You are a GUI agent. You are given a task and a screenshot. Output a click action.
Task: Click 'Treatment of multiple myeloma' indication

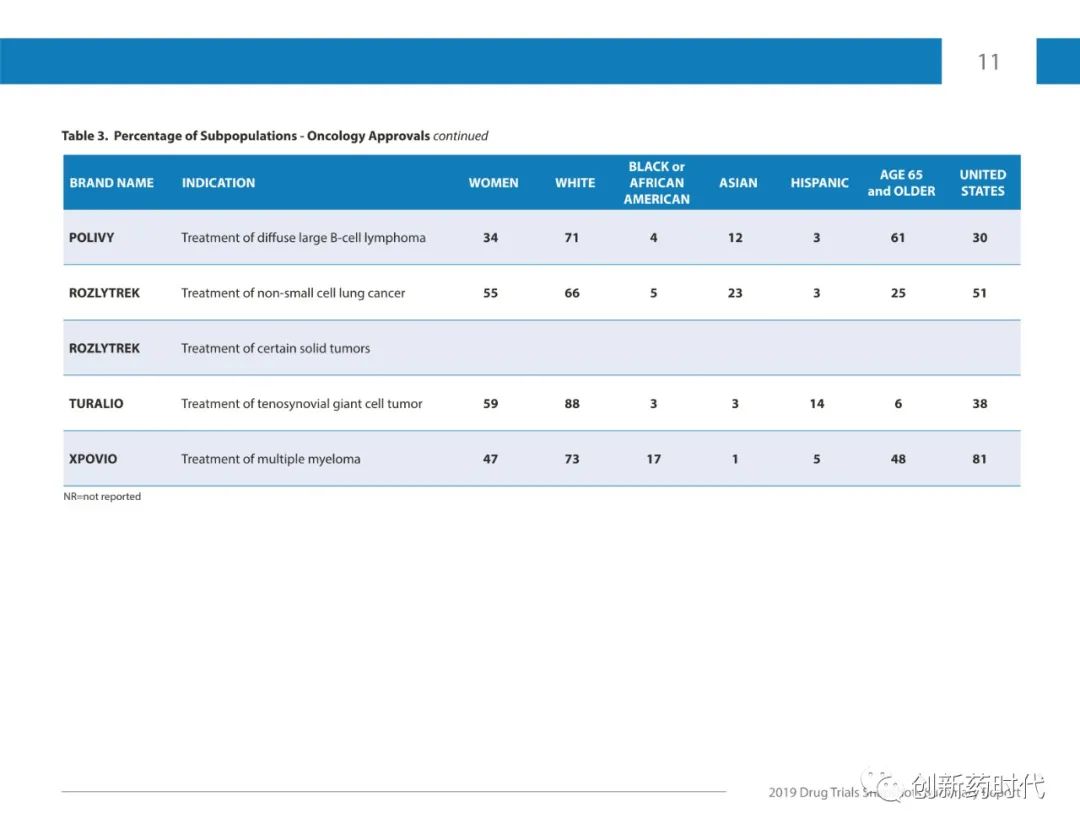270,459
